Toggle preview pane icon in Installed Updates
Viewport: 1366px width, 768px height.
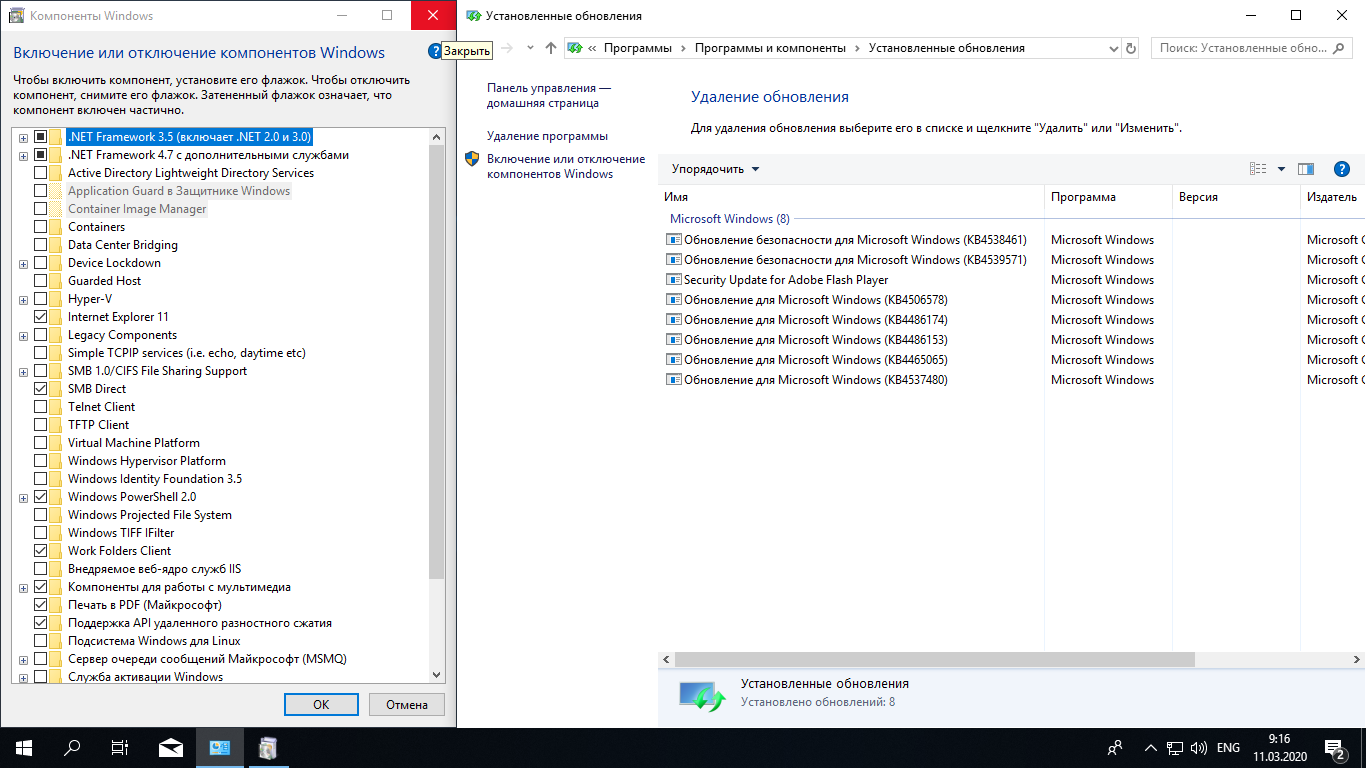[x=1306, y=169]
